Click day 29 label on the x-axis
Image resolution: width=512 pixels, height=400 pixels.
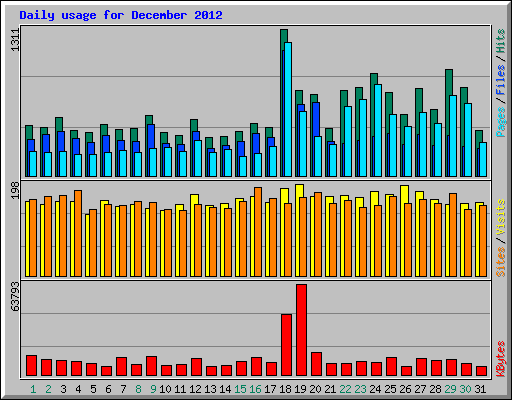[x=450, y=389]
